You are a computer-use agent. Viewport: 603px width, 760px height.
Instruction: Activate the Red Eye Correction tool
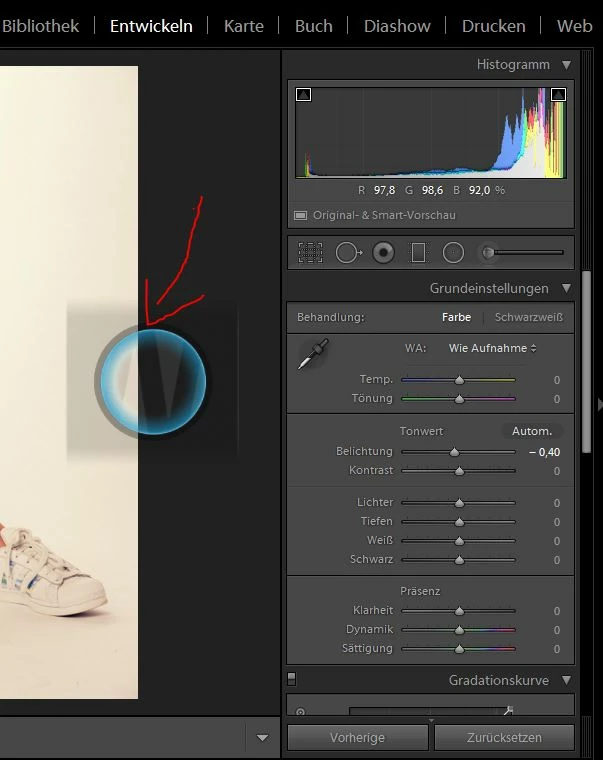click(x=383, y=253)
